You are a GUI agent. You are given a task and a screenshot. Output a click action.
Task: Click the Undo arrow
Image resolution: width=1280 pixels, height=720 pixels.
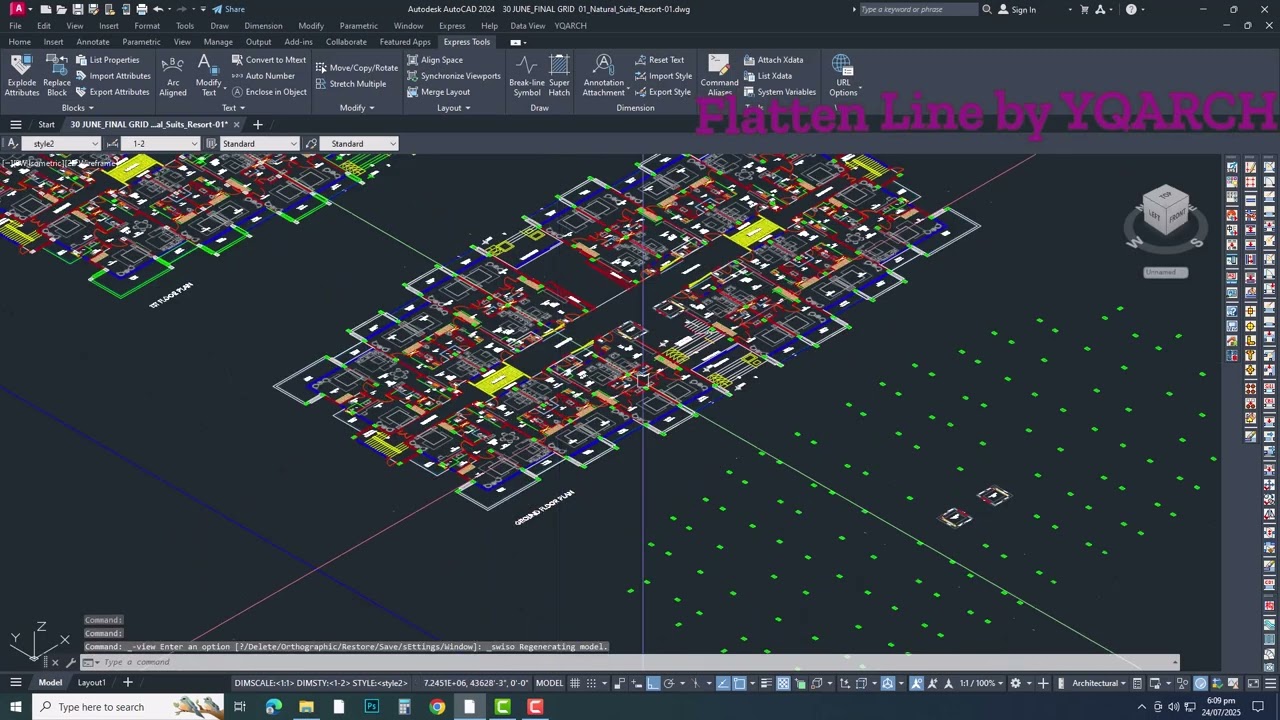(157, 9)
